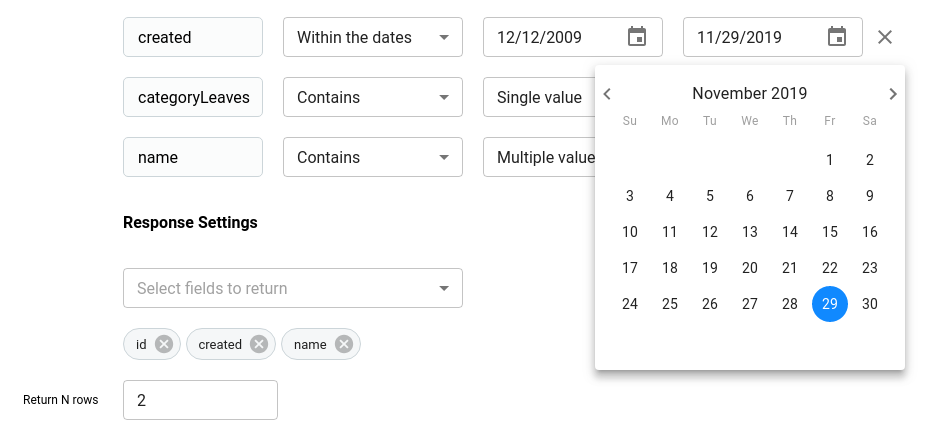943x432 pixels.
Task: Click the Return N rows input field
Action: tap(200, 400)
